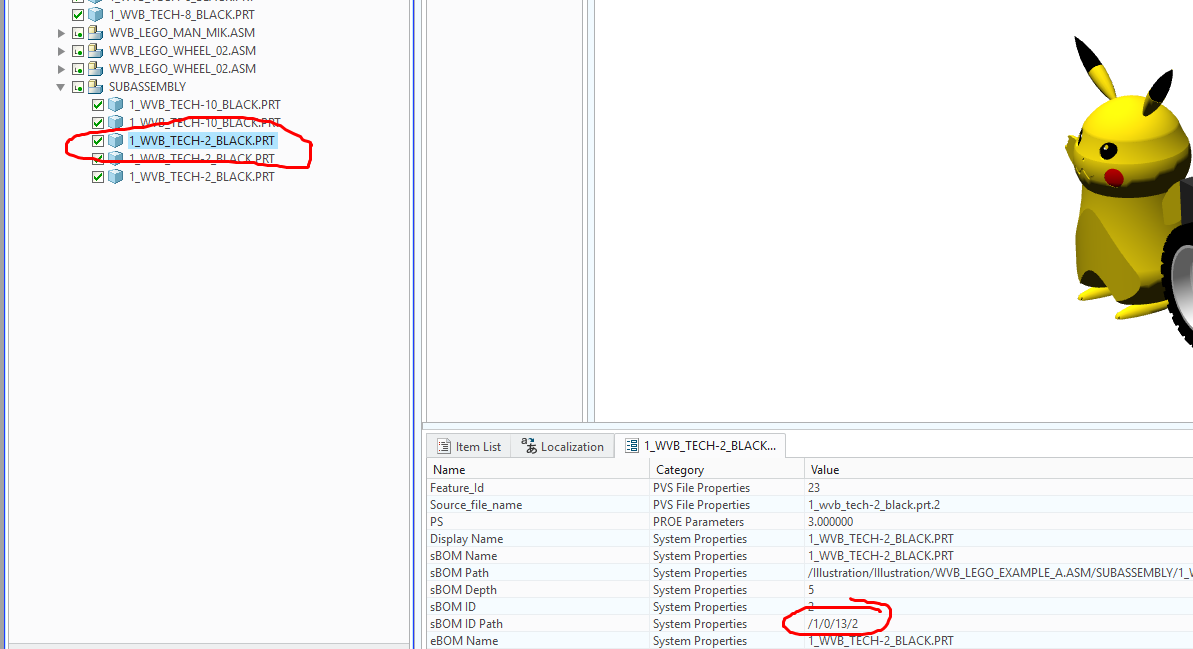The image size is (1193, 649).
Task: Toggle checkbox for 1_WVB_TECH-8_BLACK.PRT
Action: pyautogui.click(x=78, y=14)
